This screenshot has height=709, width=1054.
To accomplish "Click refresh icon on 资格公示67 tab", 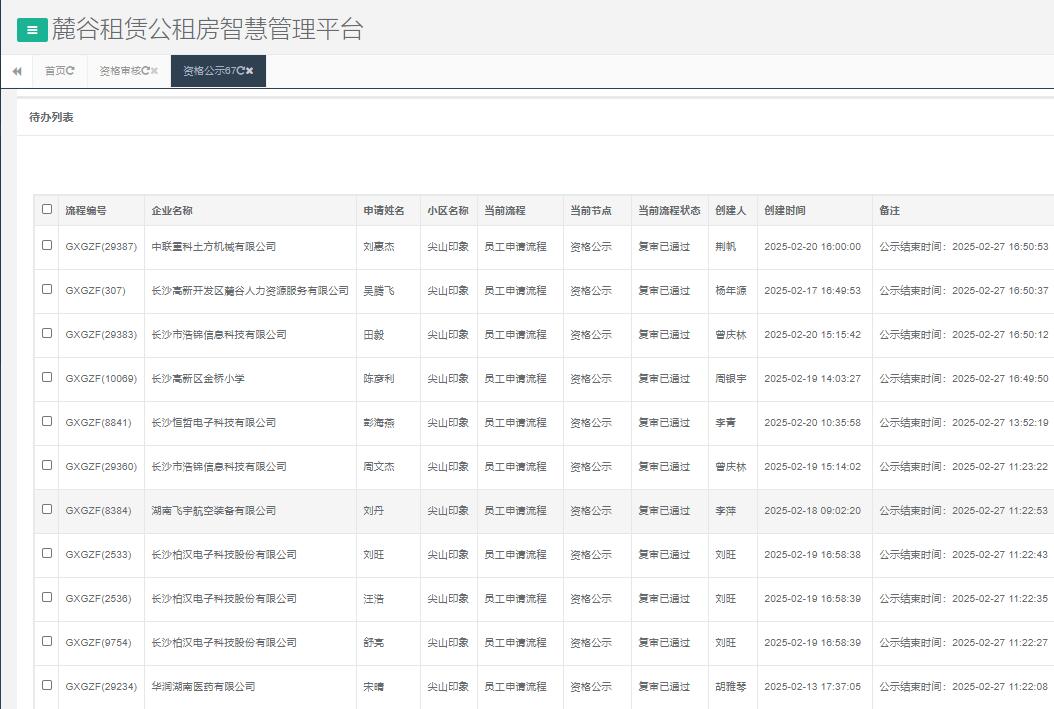I will click(x=240, y=71).
